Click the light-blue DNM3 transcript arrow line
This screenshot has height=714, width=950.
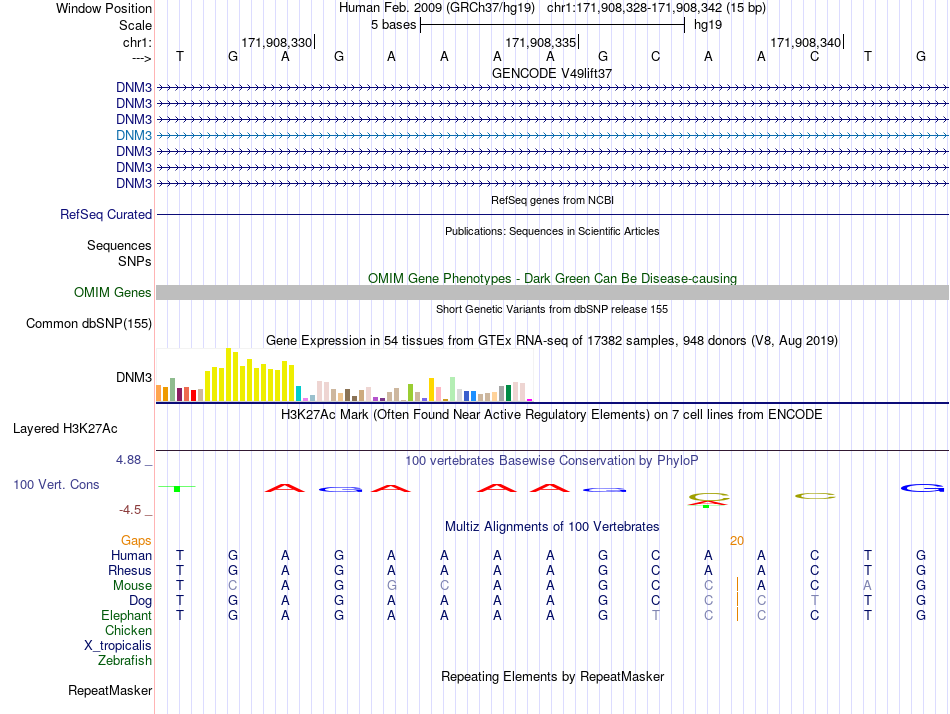coord(552,135)
